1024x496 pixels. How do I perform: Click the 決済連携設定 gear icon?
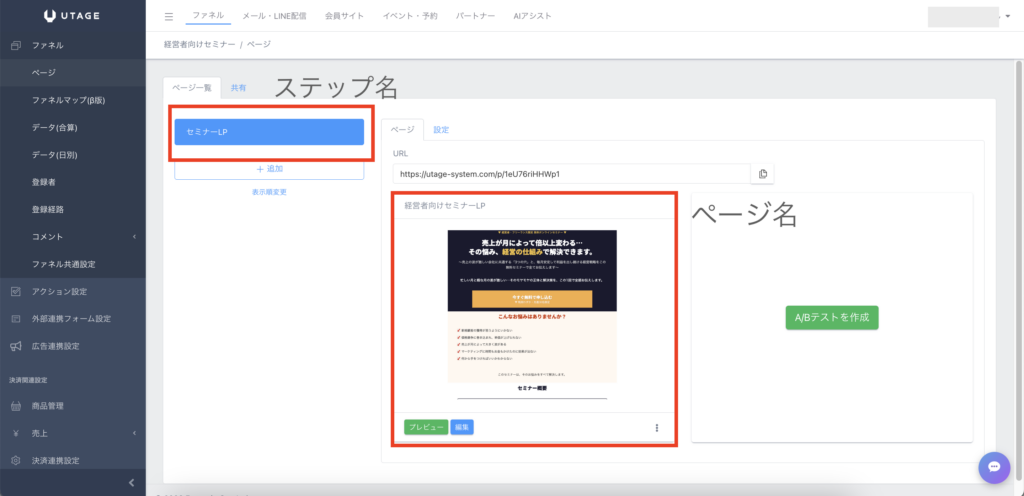click(16, 461)
